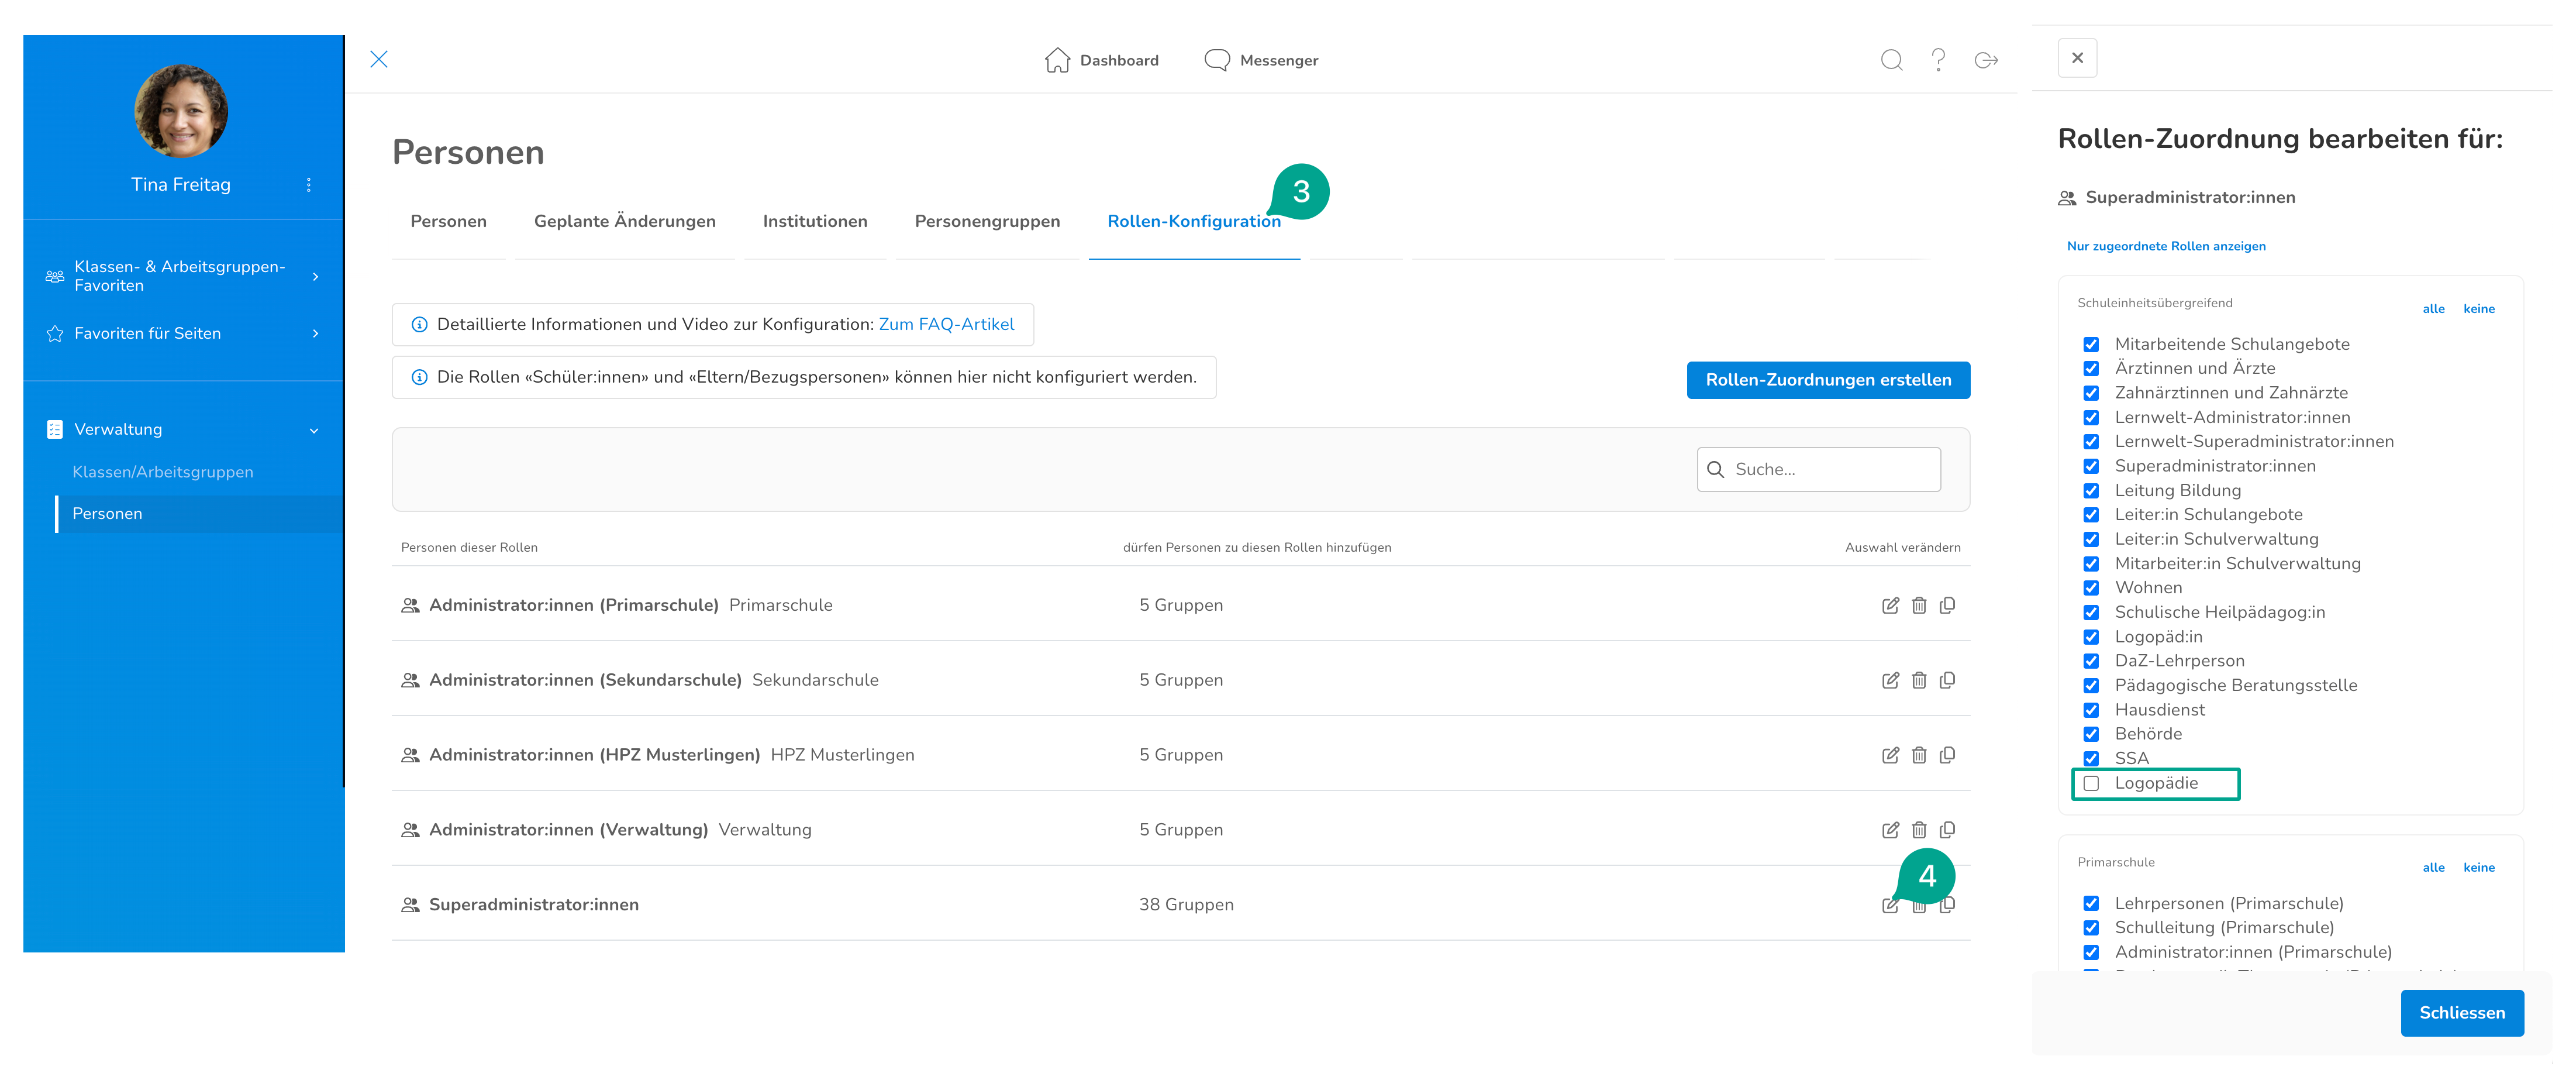Image resolution: width=2576 pixels, height=1087 pixels.
Task: Open the search magnifier in top bar
Action: (x=1891, y=60)
